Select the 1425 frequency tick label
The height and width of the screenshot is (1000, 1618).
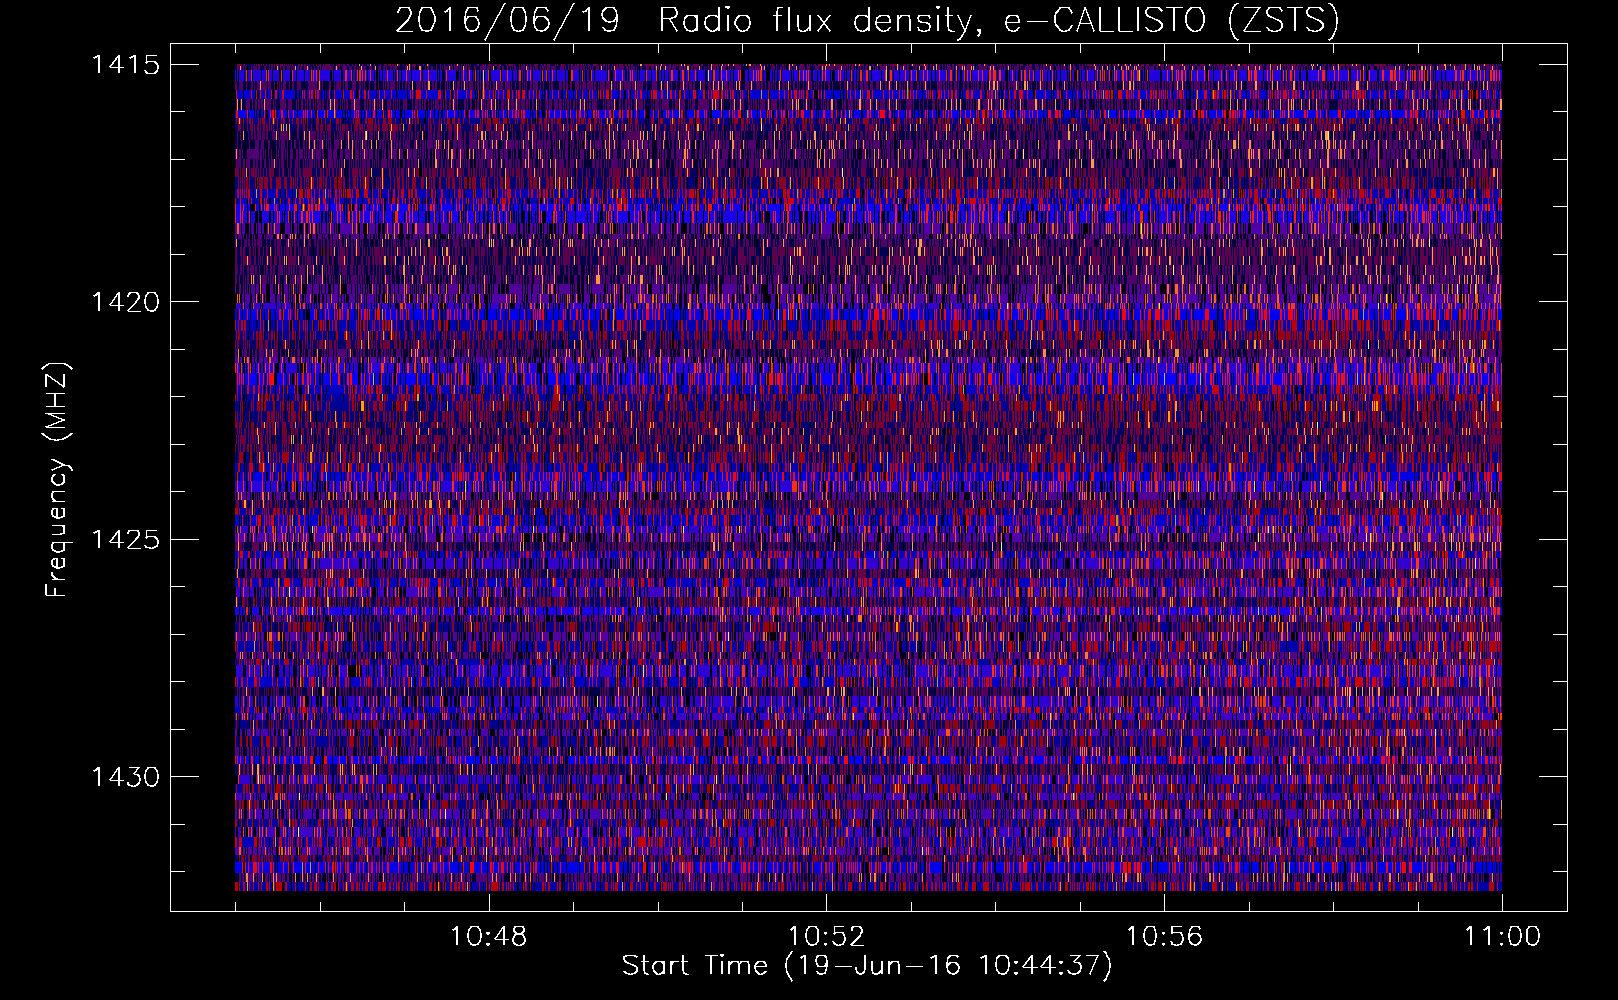pyautogui.click(x=125, y=540)
